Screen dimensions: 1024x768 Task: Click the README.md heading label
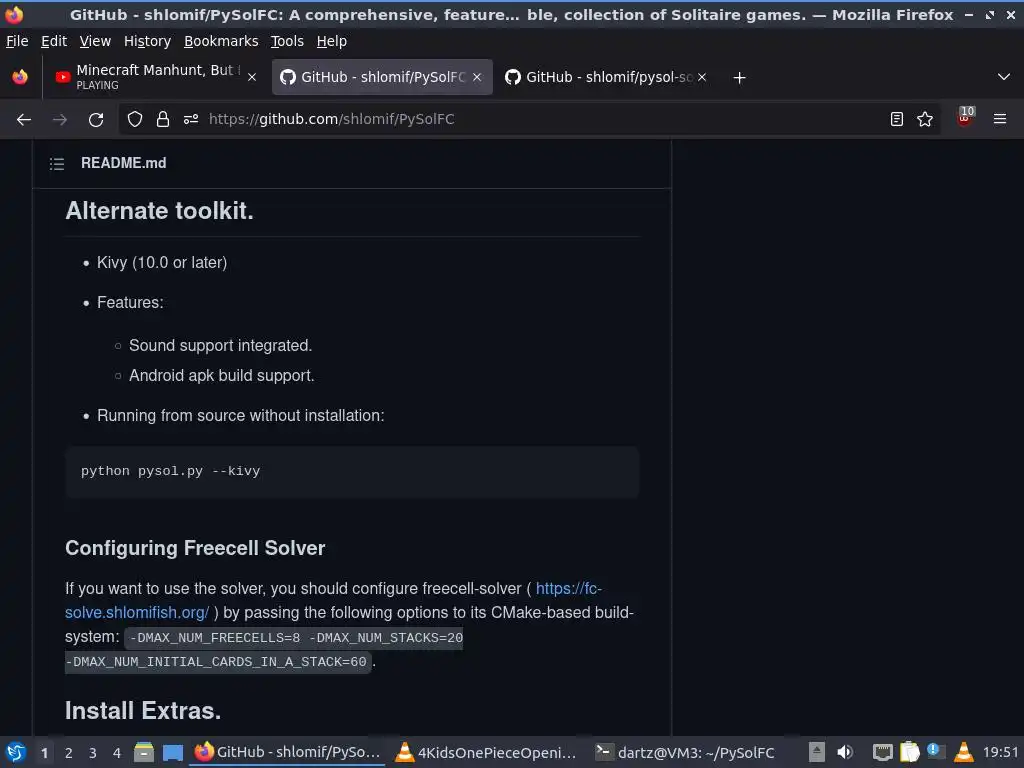point(123,163)
